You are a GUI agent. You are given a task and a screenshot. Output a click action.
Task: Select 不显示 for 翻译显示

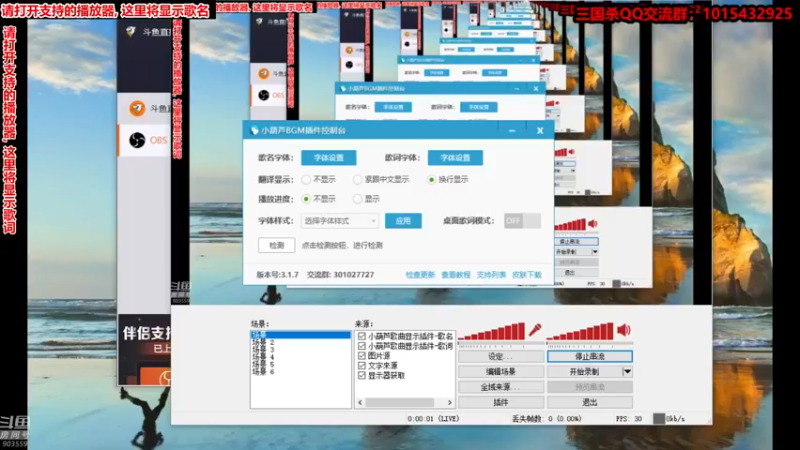click(x=306, y=180)
